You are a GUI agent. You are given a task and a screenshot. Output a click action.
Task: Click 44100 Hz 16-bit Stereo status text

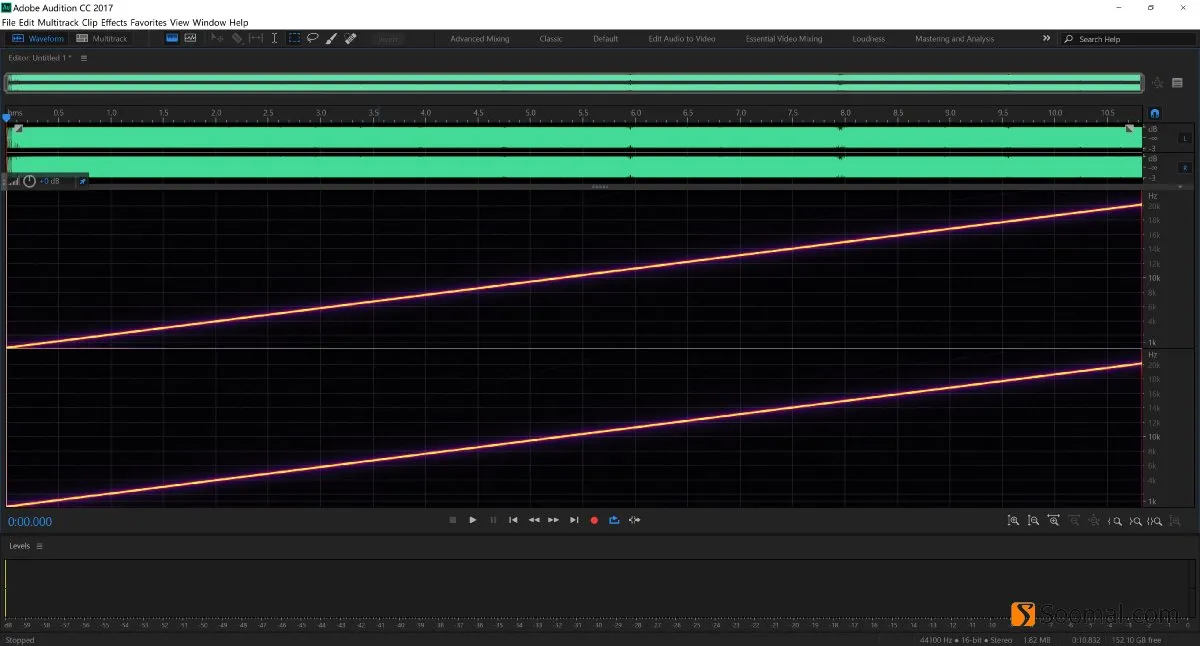966,640
